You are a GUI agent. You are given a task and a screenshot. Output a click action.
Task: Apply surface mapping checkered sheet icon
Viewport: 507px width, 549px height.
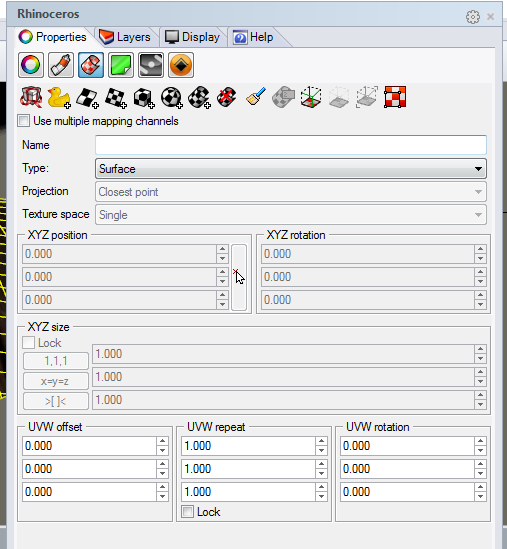[x=87, y=97]
